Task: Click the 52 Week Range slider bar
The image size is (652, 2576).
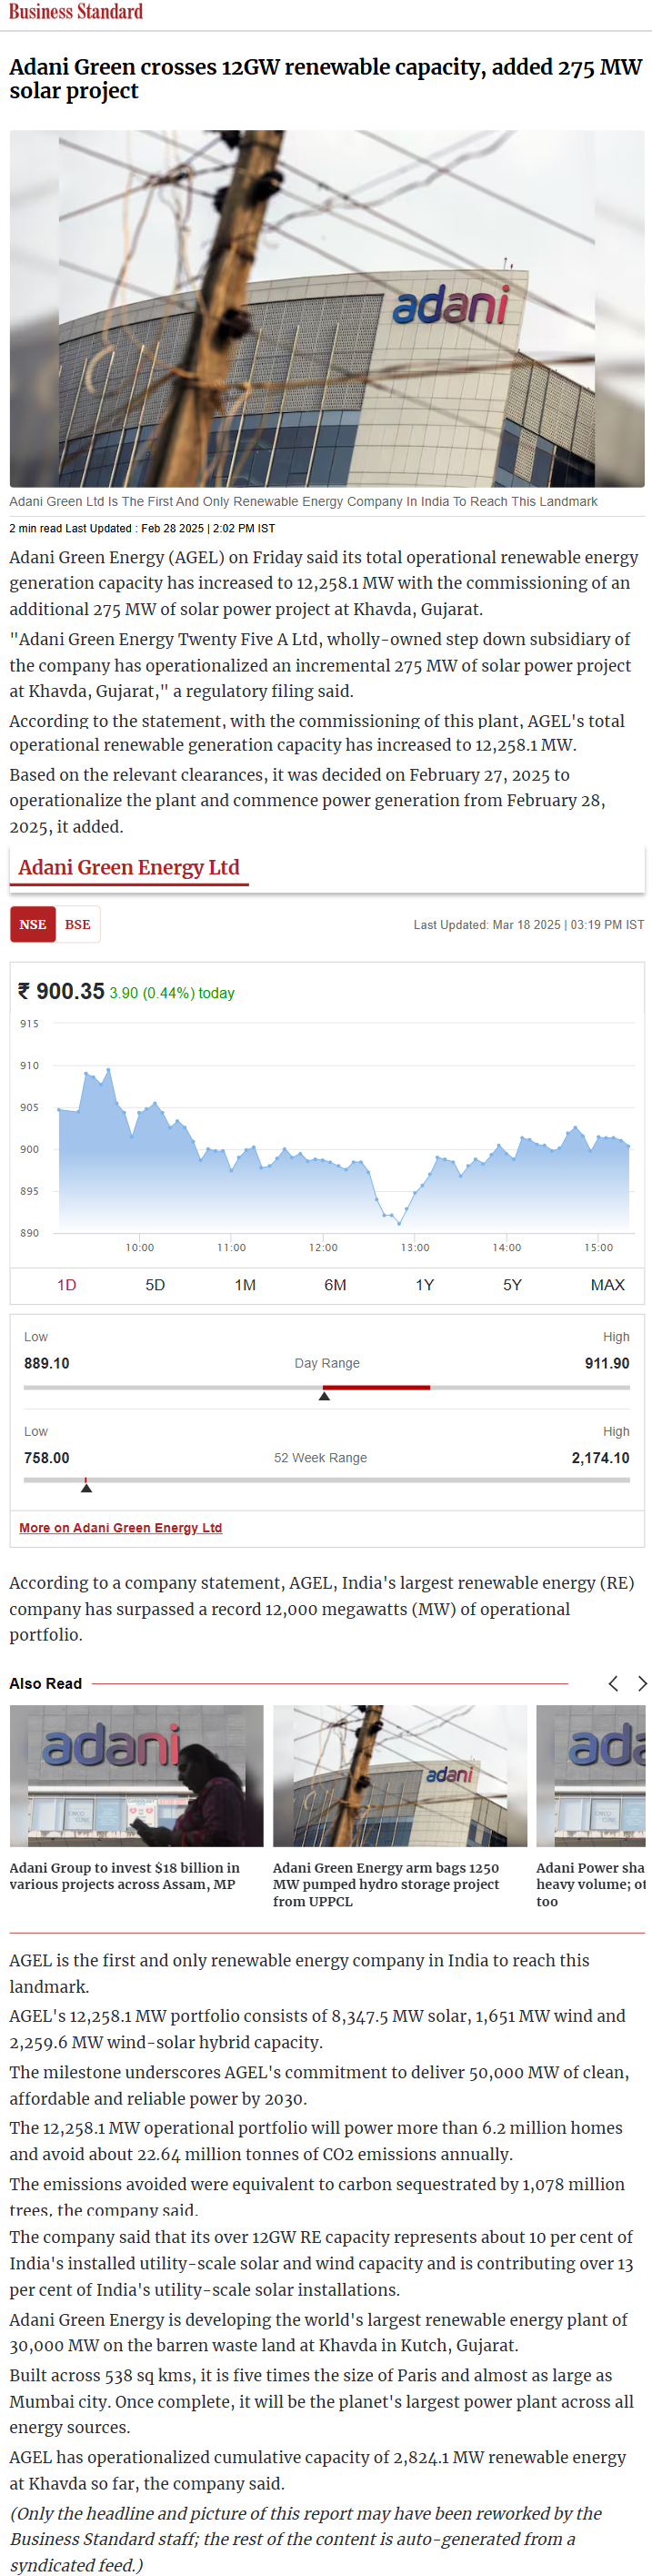Action: pos(327,1480)
